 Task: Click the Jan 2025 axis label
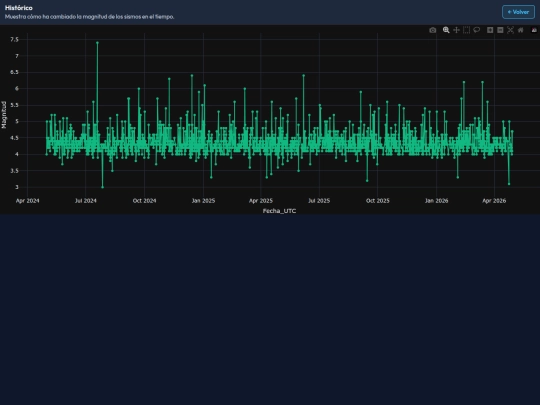click(203, 200)
